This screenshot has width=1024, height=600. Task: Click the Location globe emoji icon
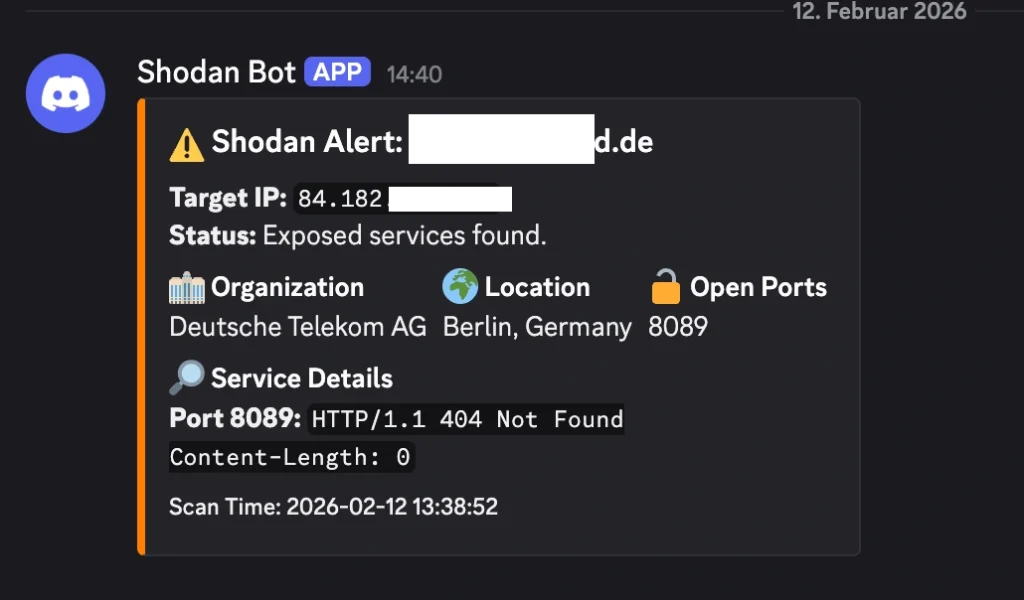(460, 287)
